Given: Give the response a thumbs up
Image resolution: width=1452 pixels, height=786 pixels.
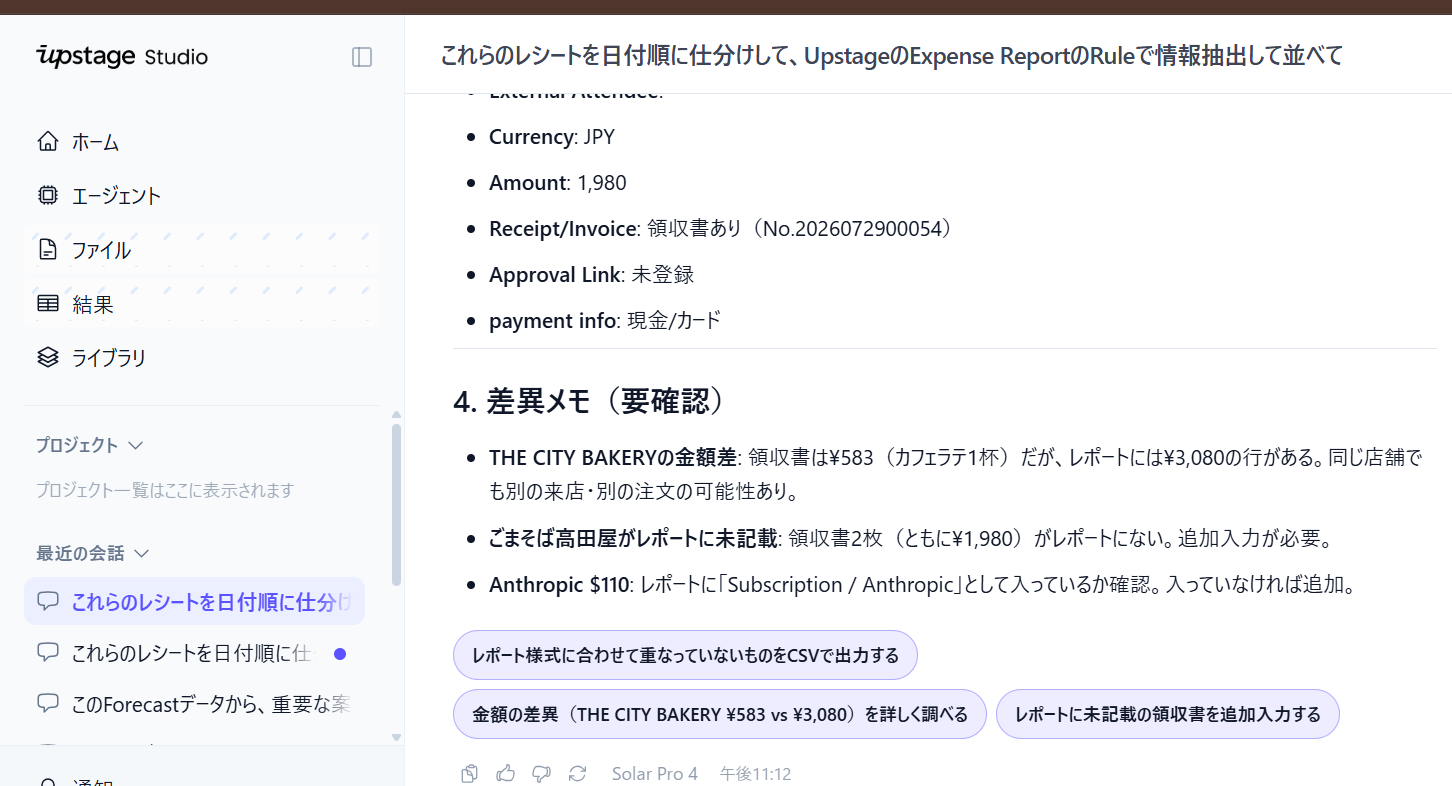Looking at the screenshot, I should click(506, 774).
